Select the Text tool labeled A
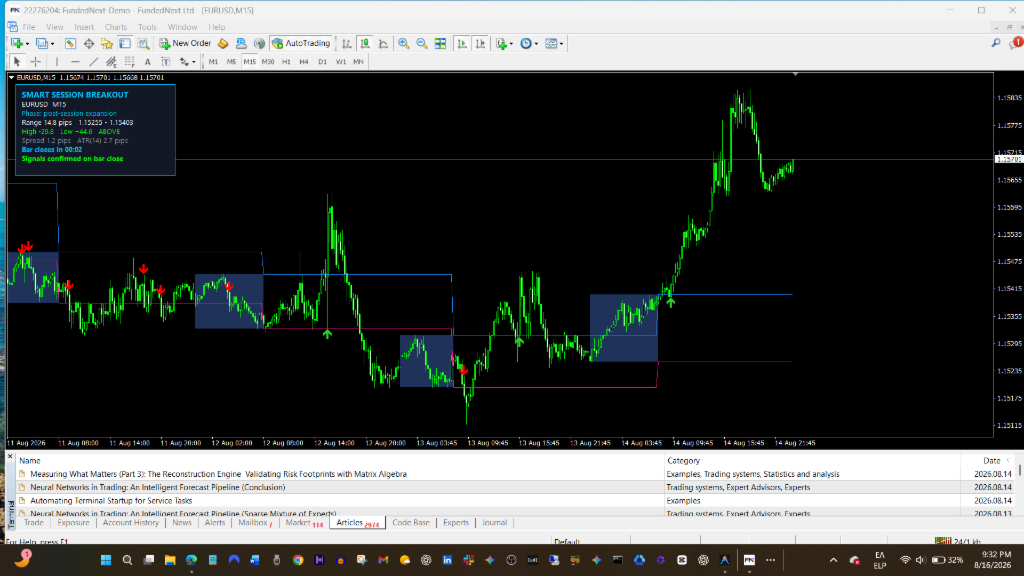 click(x=148, y=61)
